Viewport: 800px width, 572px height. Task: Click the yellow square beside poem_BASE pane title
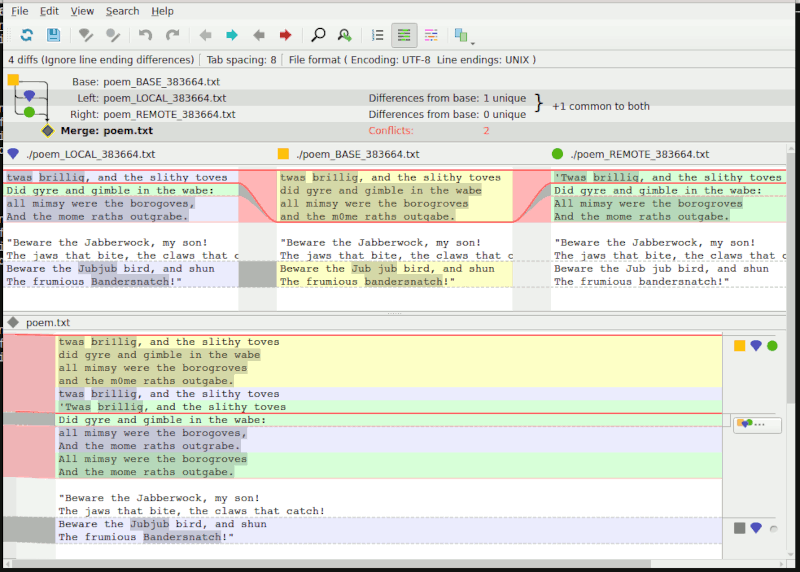click(283, 154)
